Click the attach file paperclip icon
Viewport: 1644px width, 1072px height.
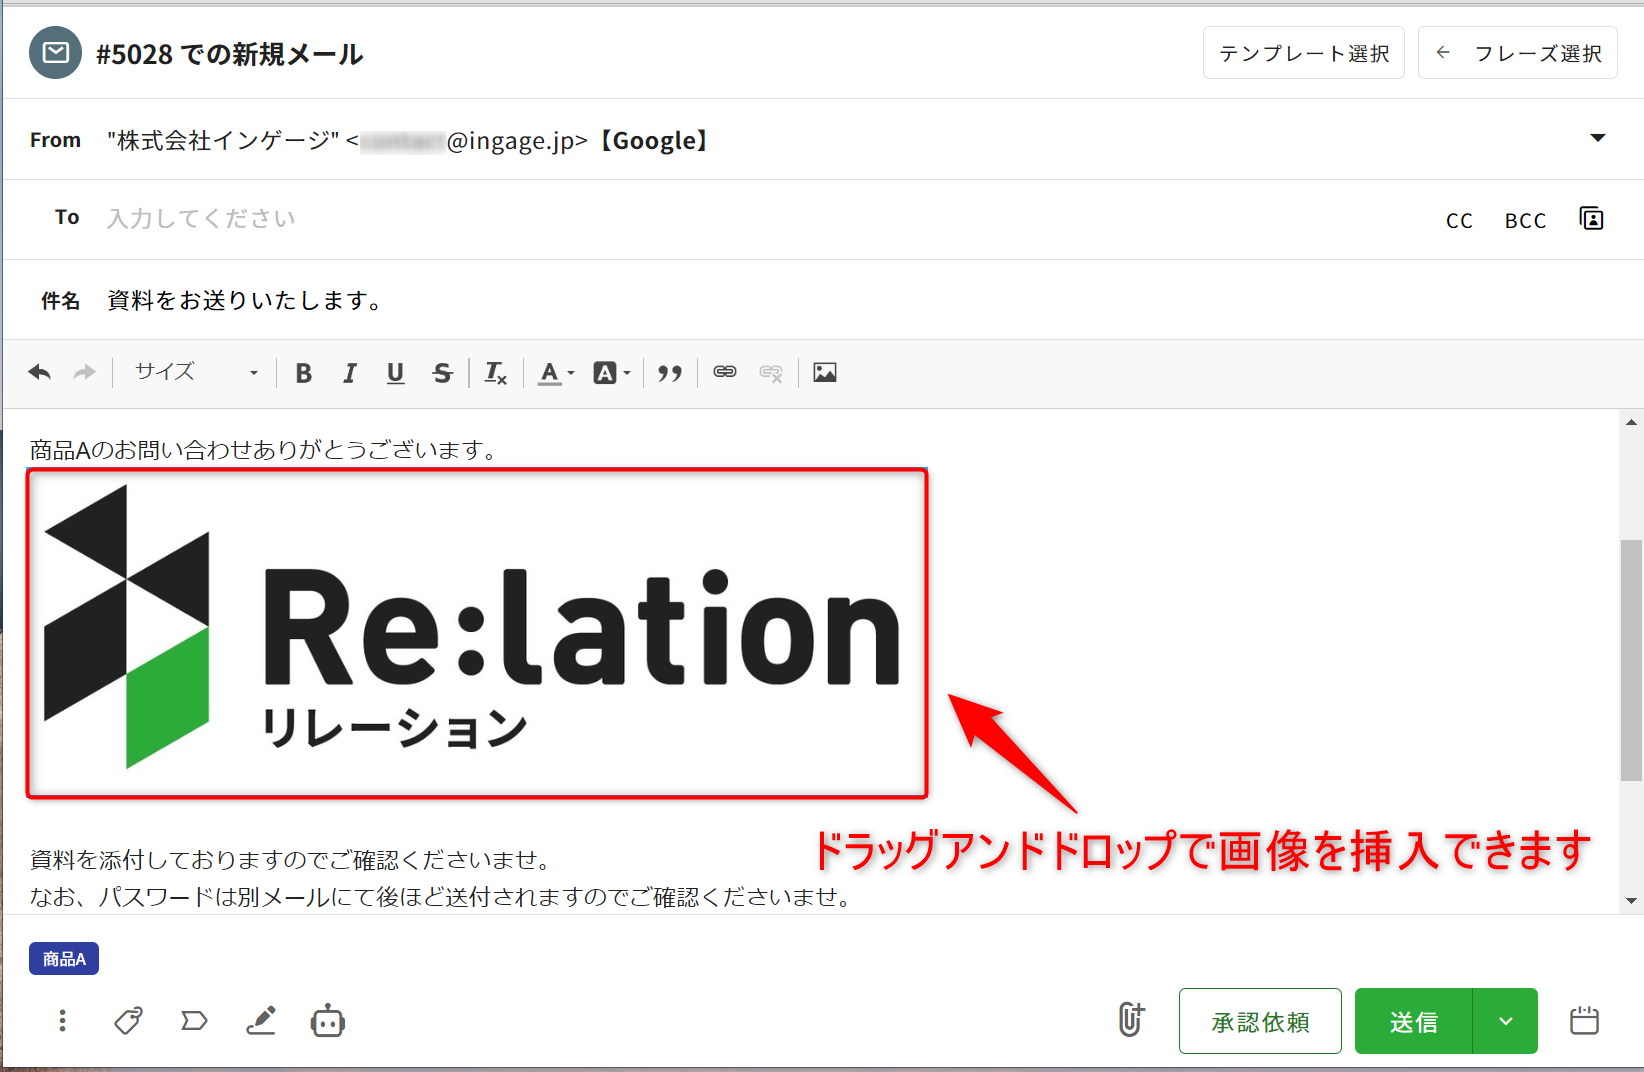1130,1020
